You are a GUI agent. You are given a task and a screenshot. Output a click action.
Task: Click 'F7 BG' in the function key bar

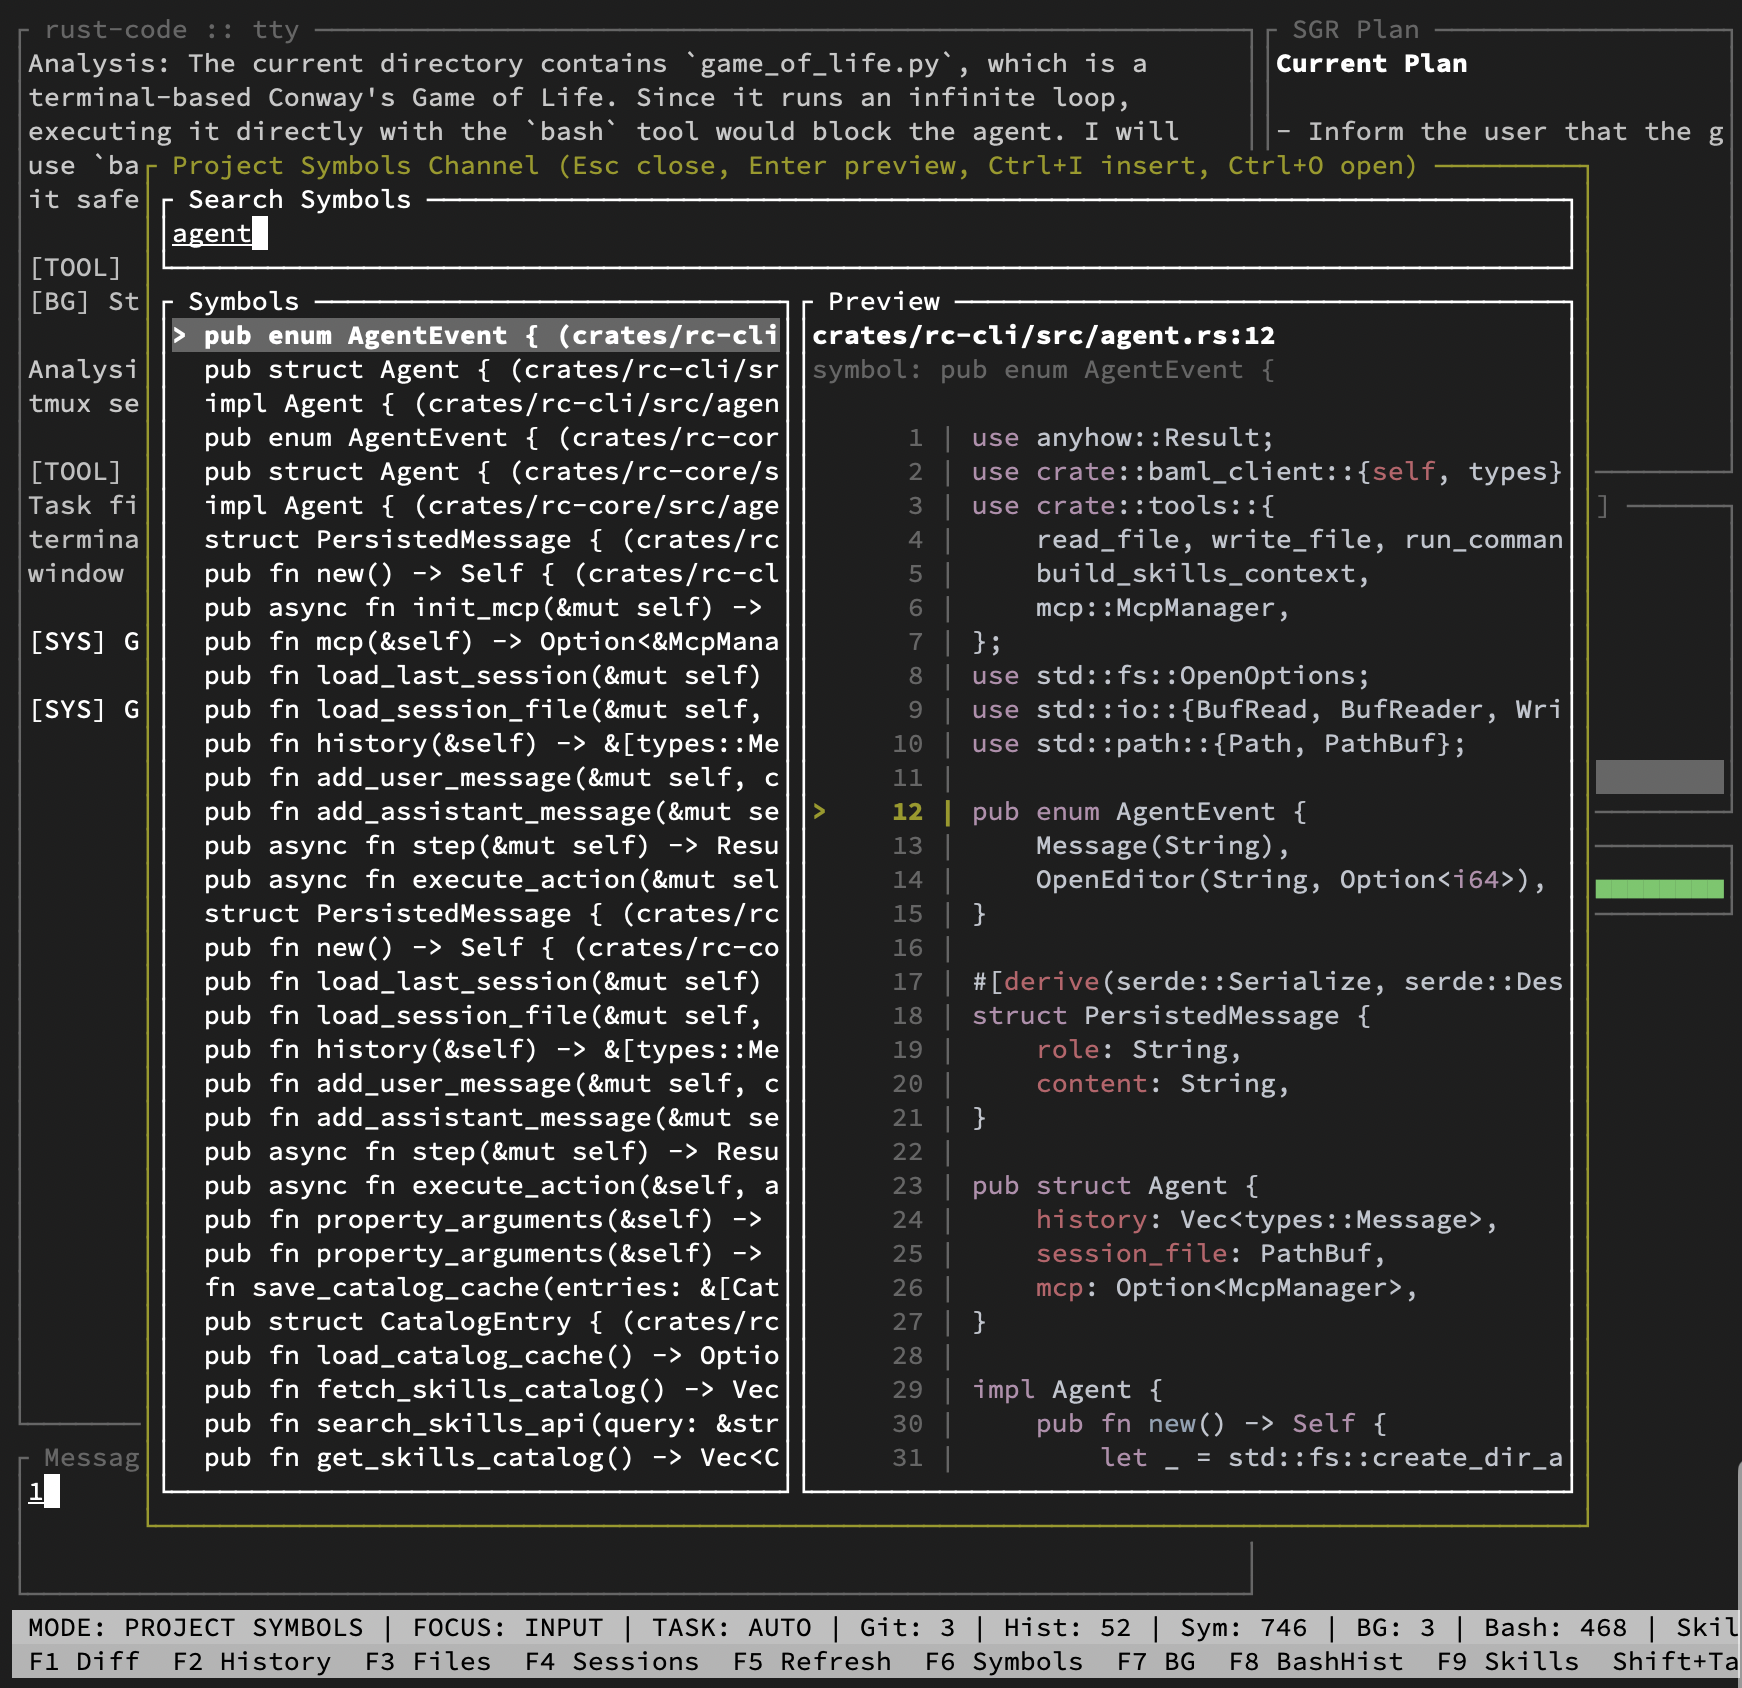(x=1156, y=1662)
